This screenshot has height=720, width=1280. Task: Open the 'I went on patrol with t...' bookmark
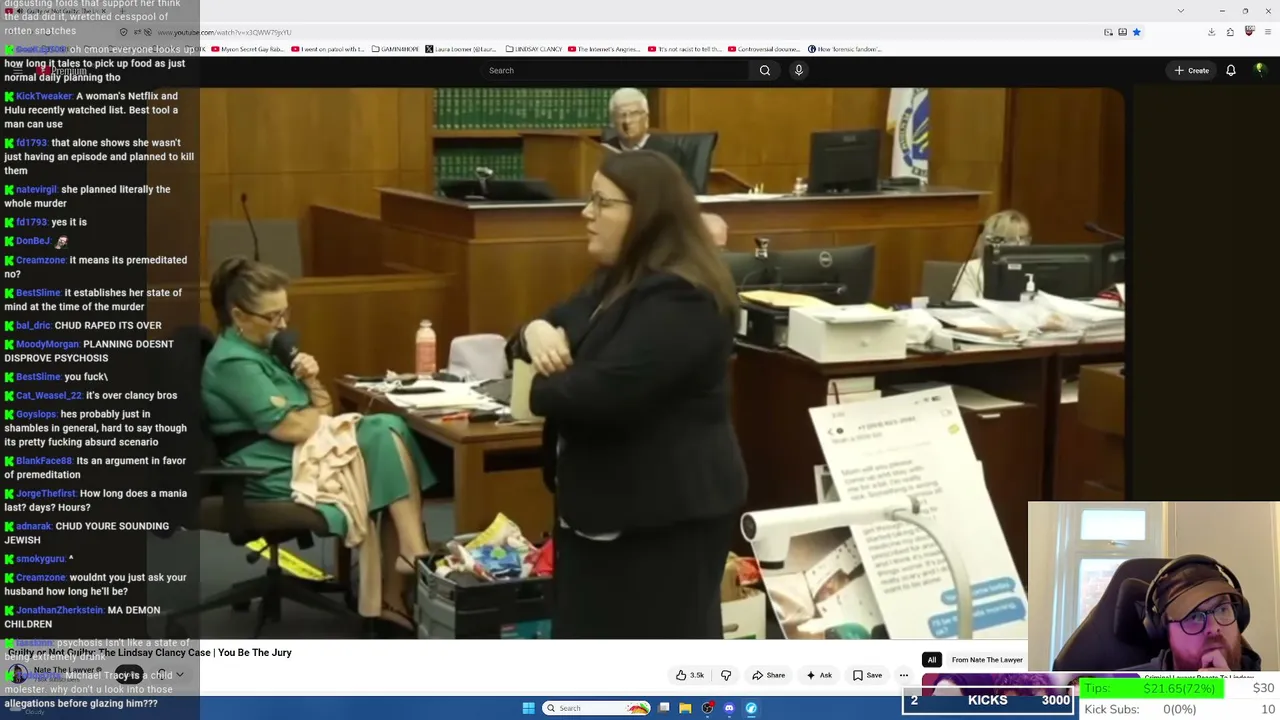328,49
